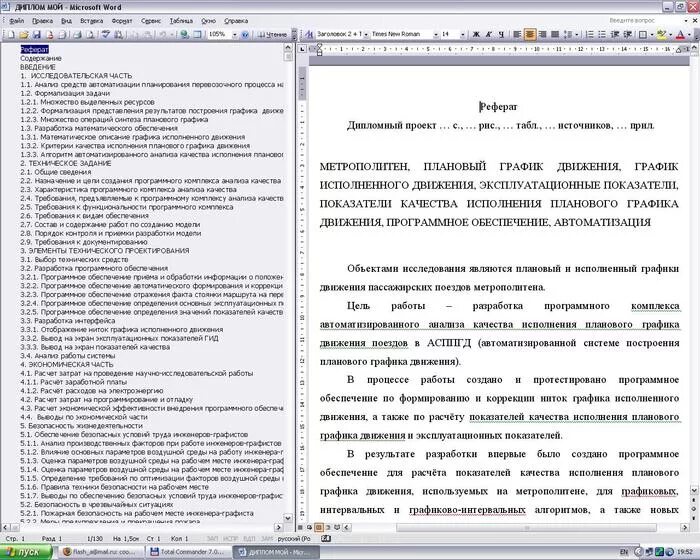Create a new blank document
The width and height of the screenshot is (700, 560).
coord(11,34)
